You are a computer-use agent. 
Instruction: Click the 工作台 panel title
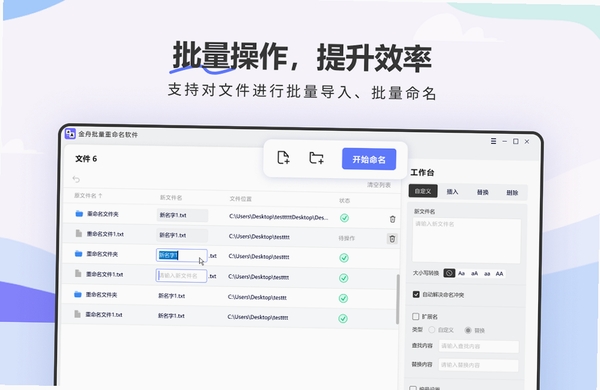pyautogui.click(x=422, y=173)
